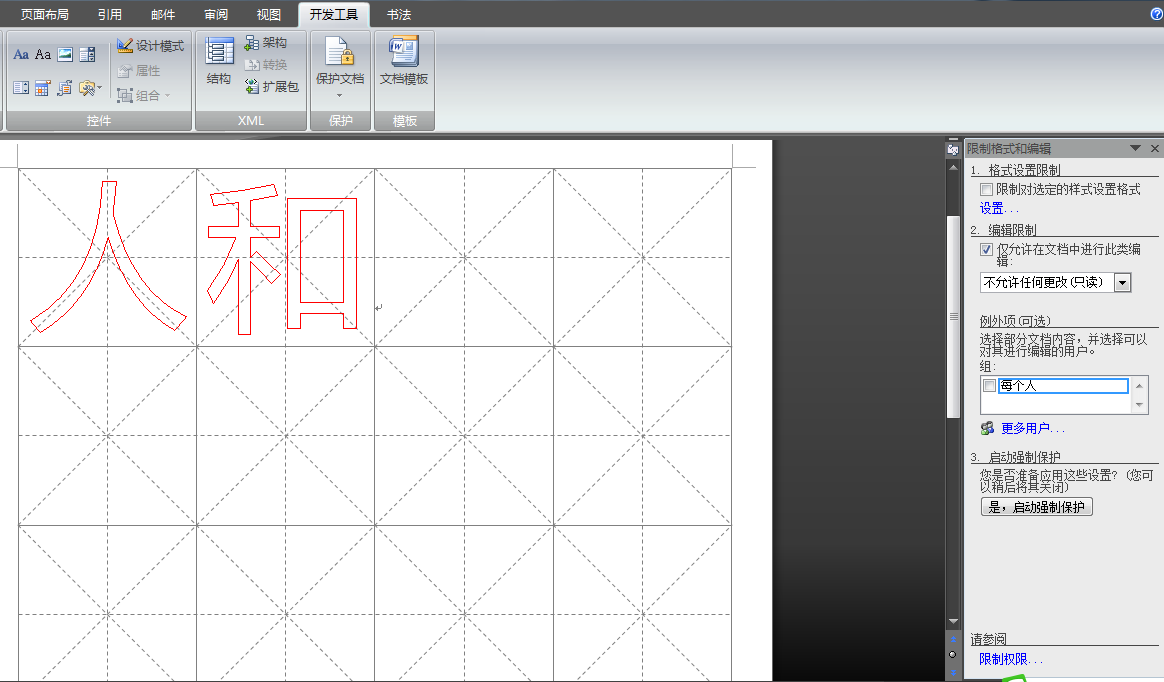Click the document scrollbar up arrow
This screenshot has height=682, width=1164.
(953, 167)
